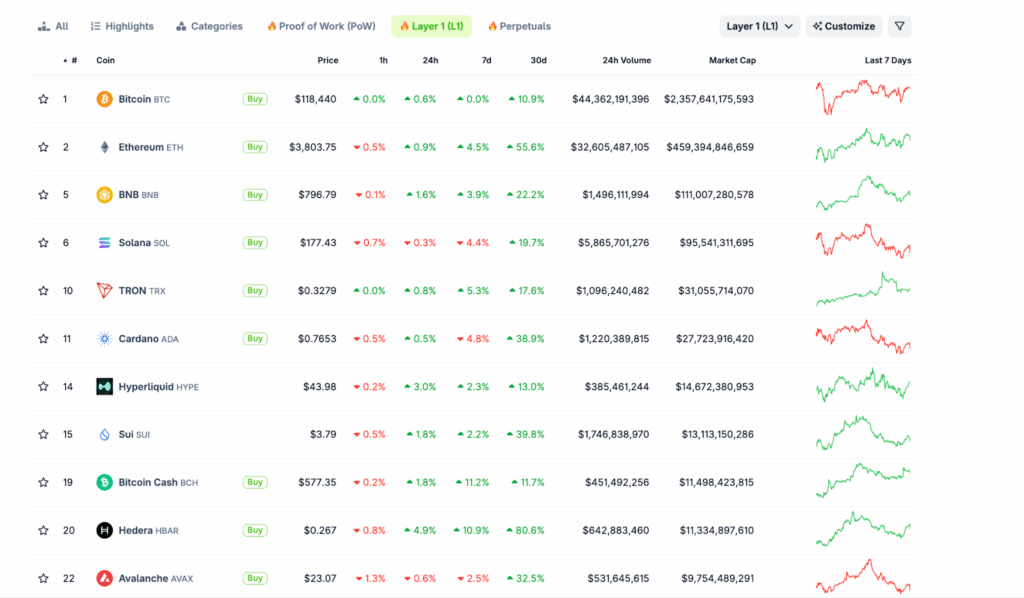Star the Sui coin

(43, 434)
